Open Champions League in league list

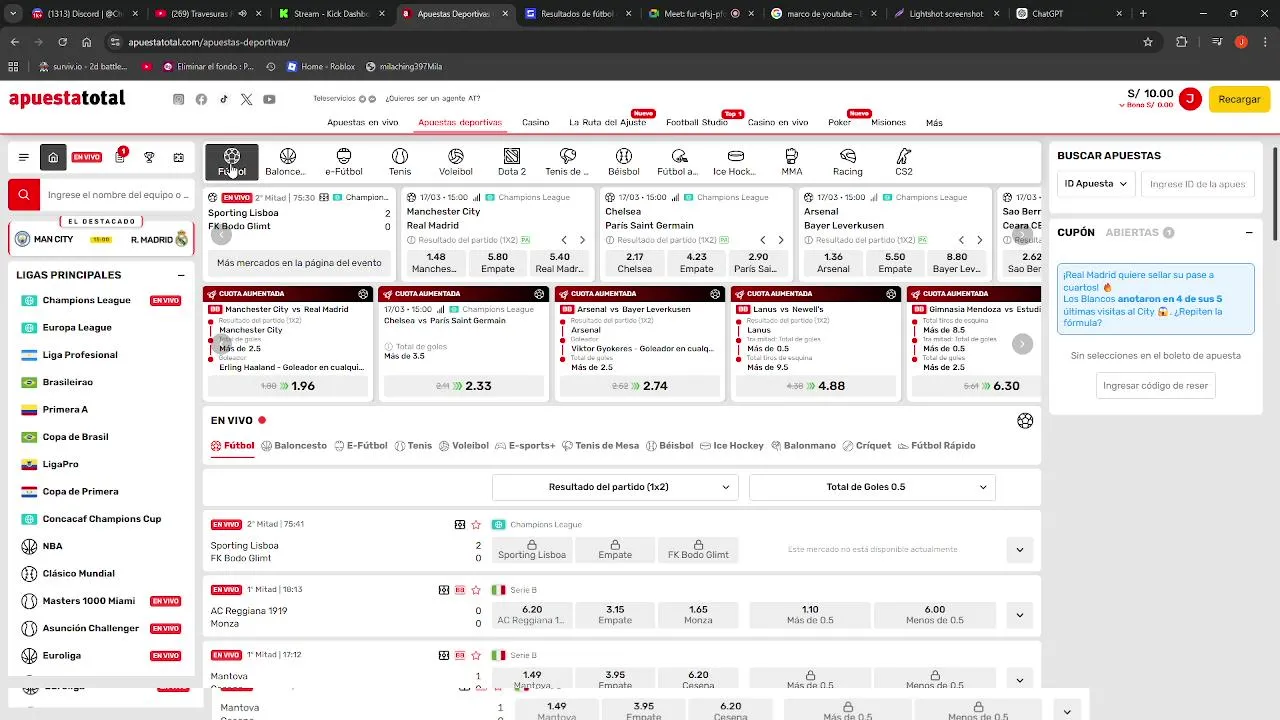pyautogui.click(x=86, y=300)
